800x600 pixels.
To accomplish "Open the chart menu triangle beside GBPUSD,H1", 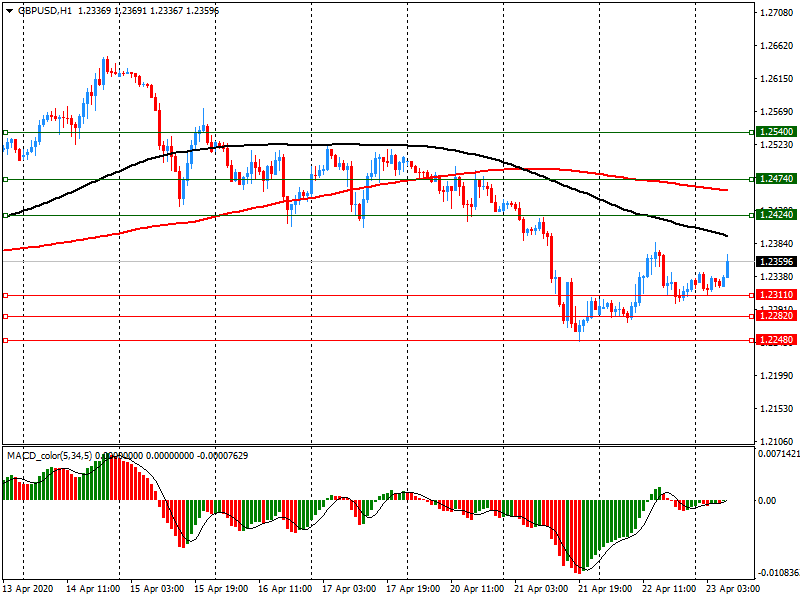I will 10,10.
